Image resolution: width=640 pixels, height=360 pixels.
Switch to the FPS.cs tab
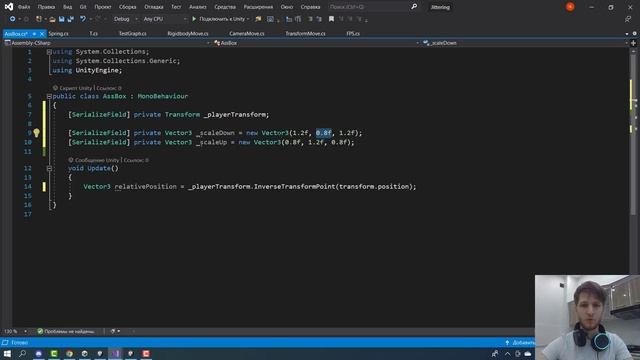click(353, 34)
